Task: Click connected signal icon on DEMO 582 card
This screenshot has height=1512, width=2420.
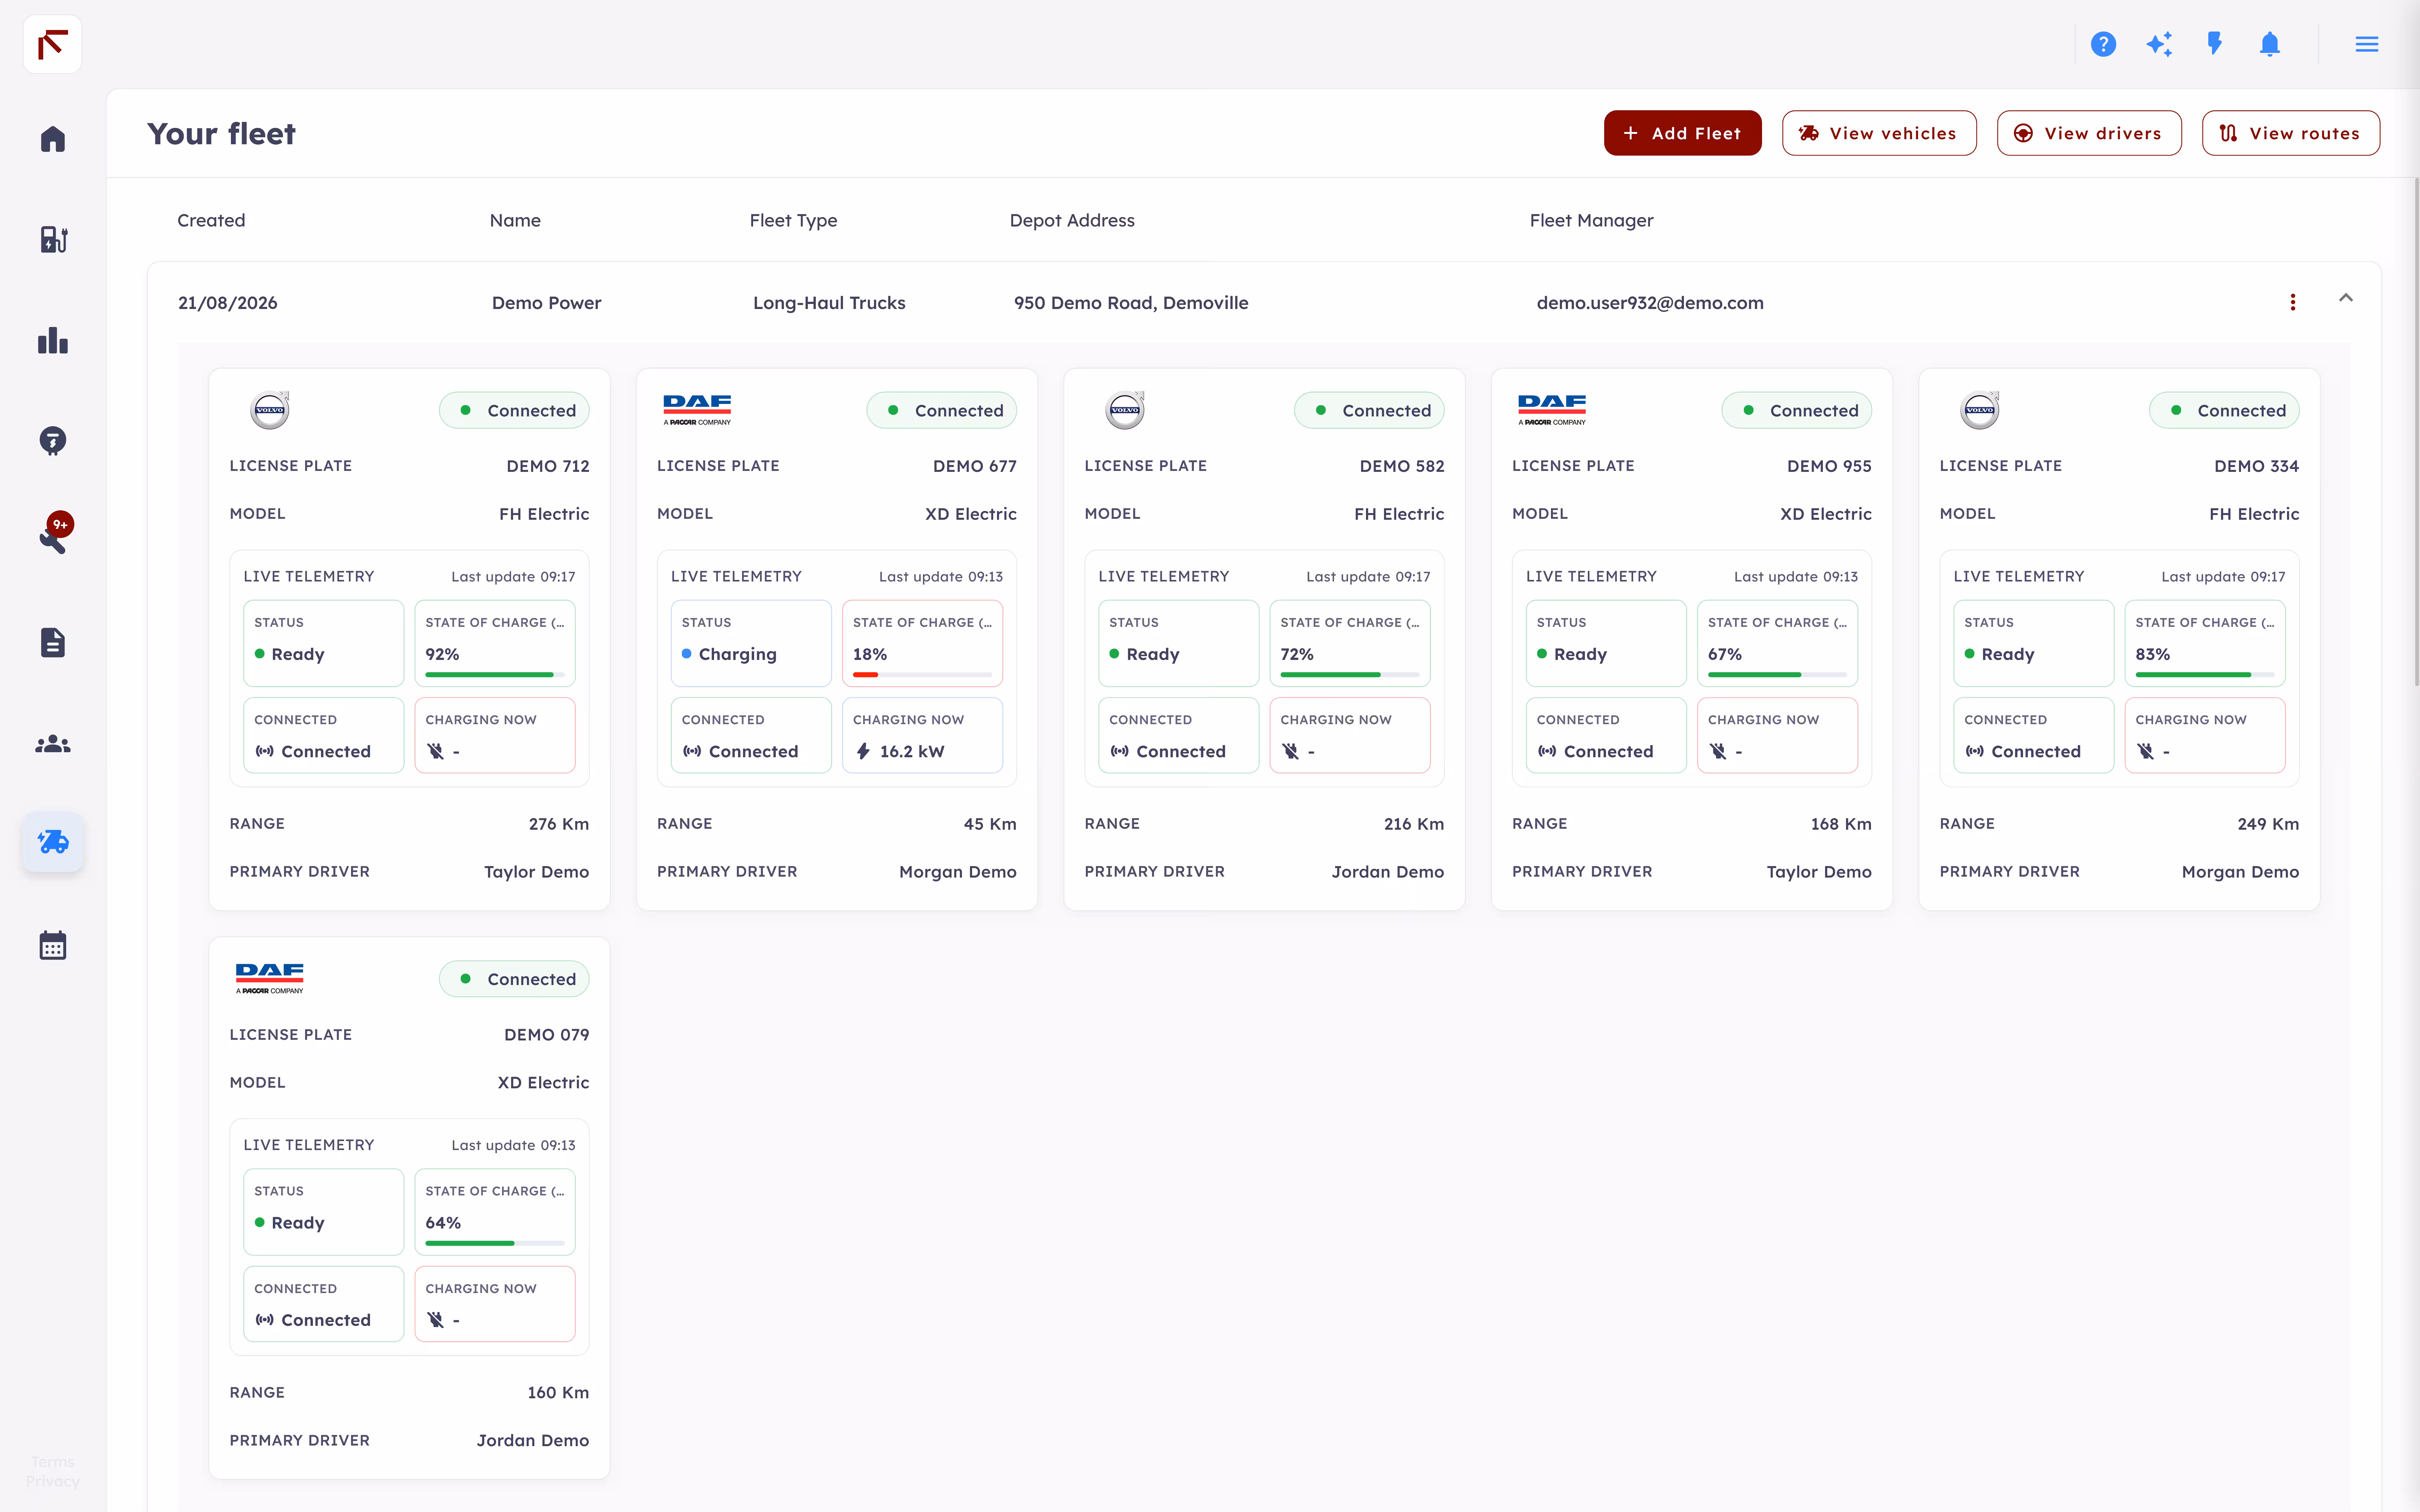Action: 1119,751
